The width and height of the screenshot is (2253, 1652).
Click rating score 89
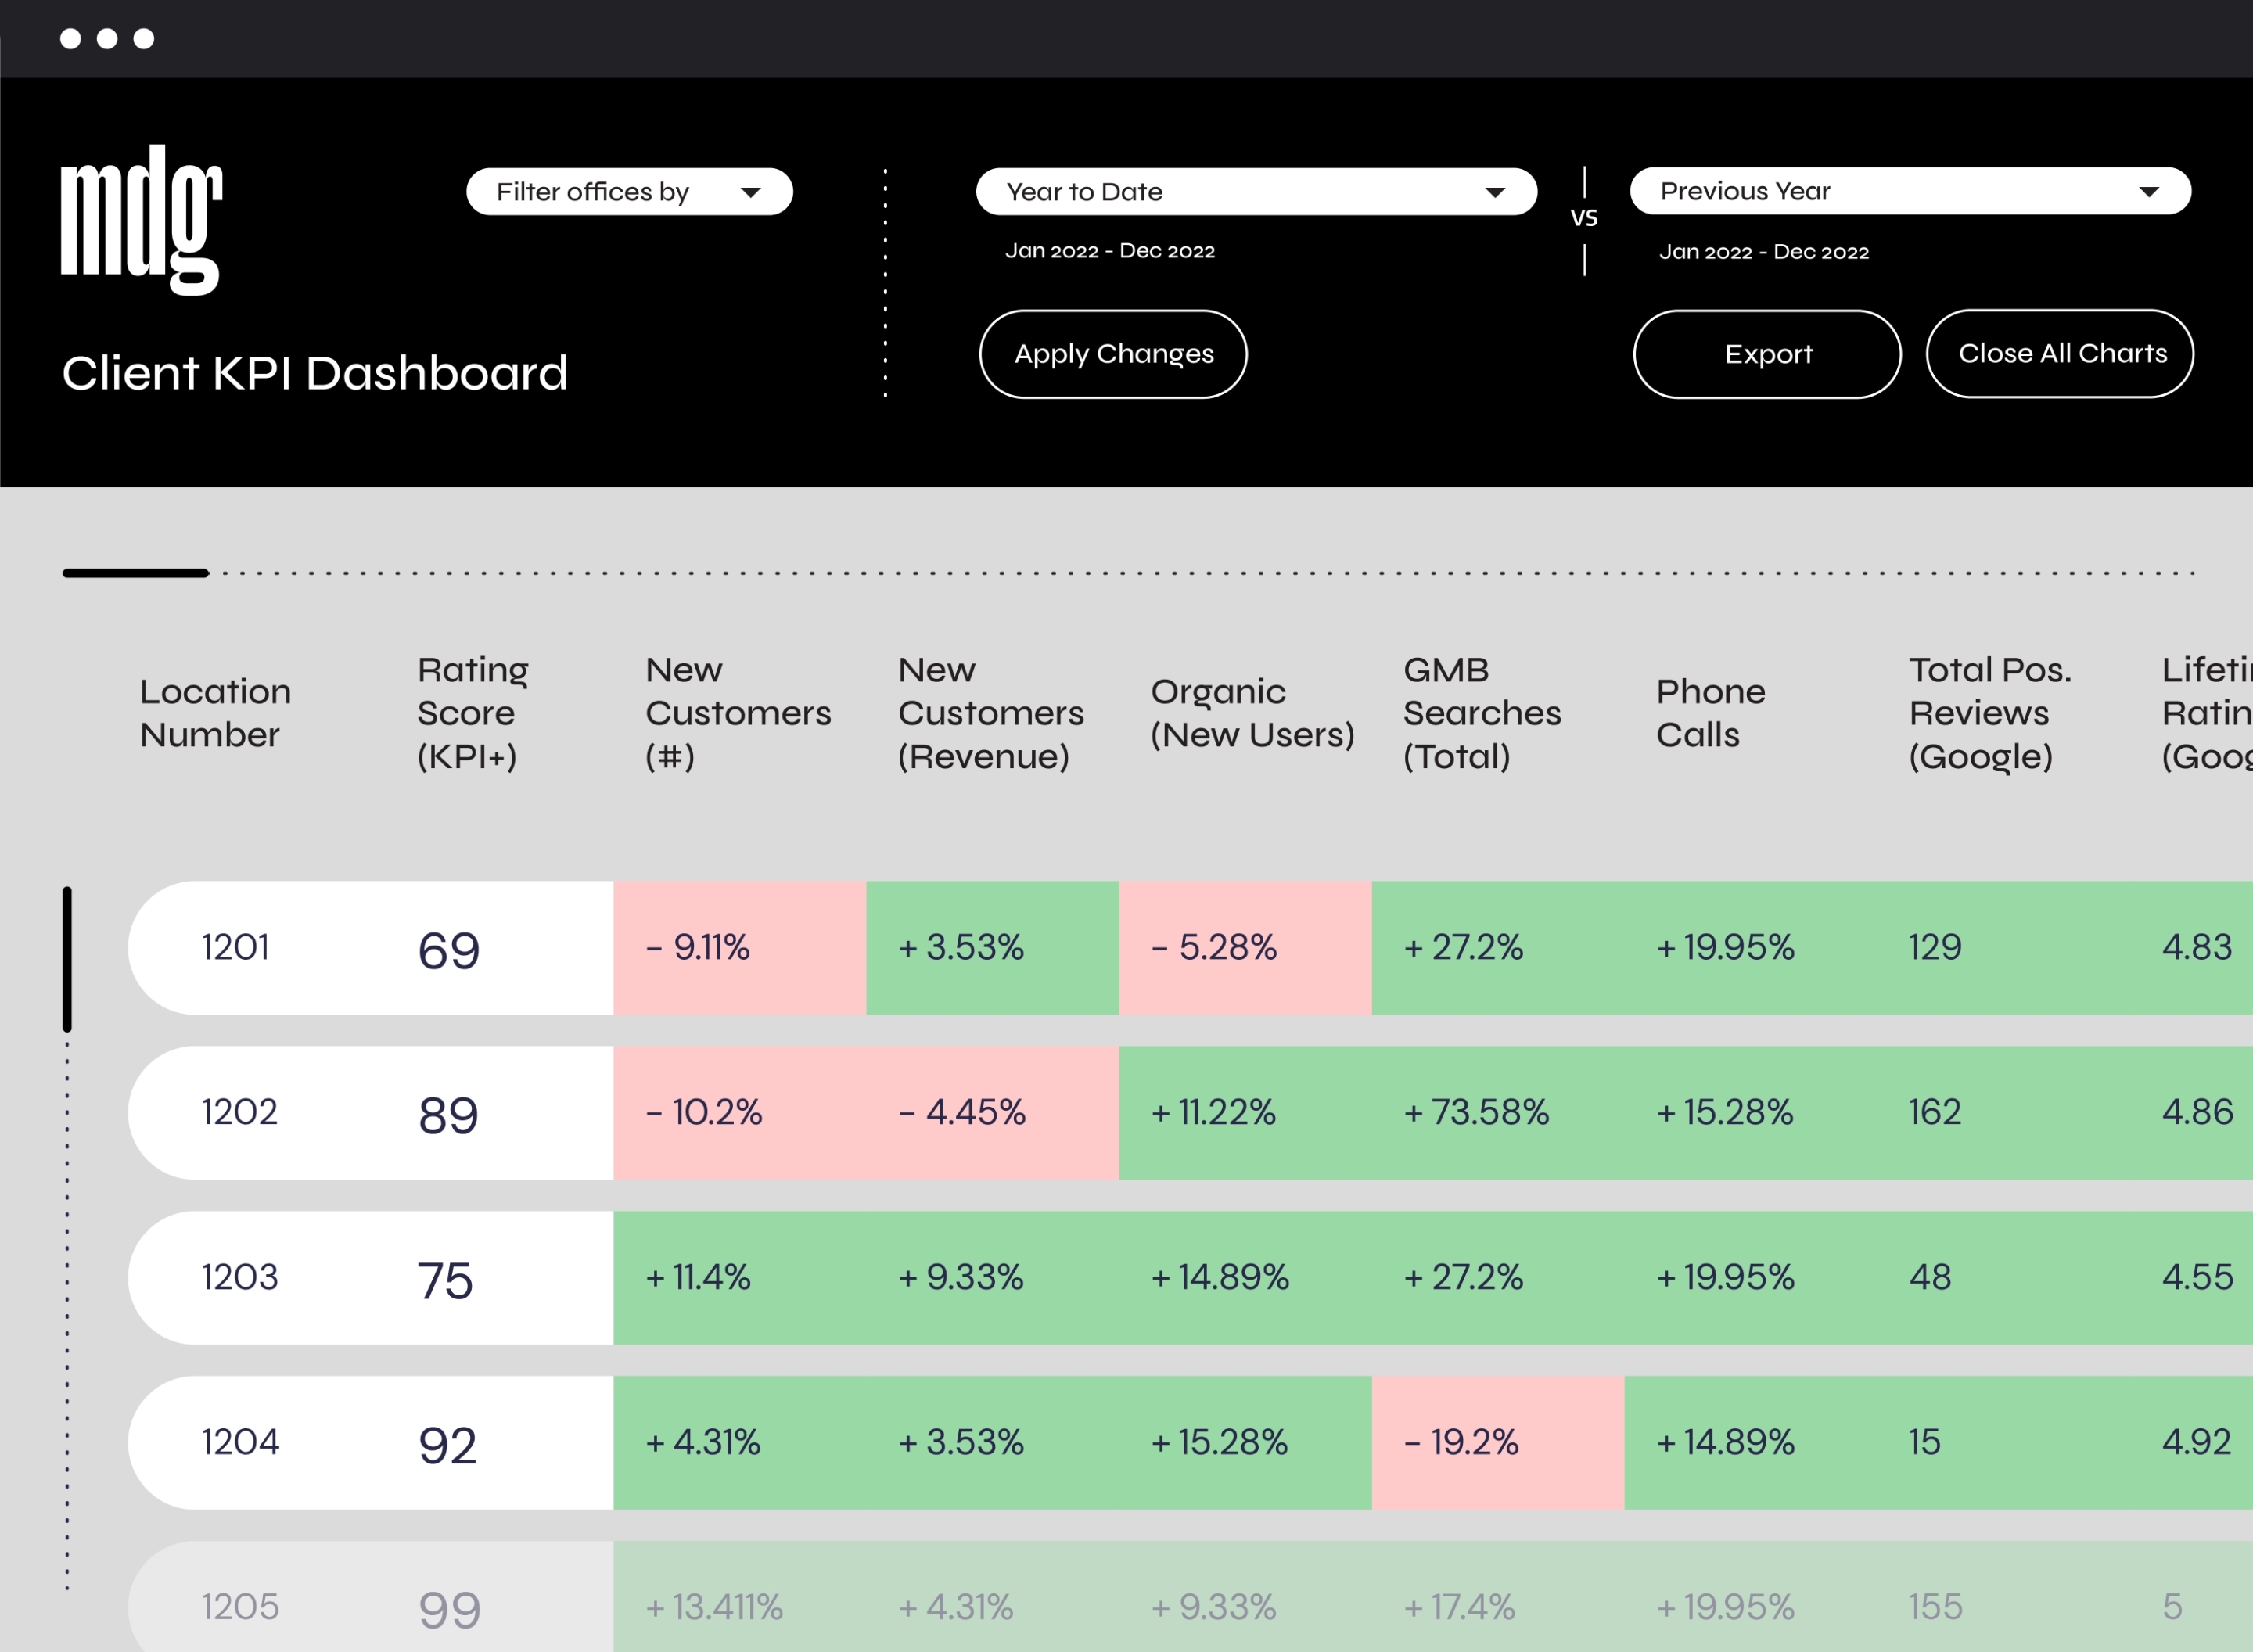click(x=448, y=1115)
